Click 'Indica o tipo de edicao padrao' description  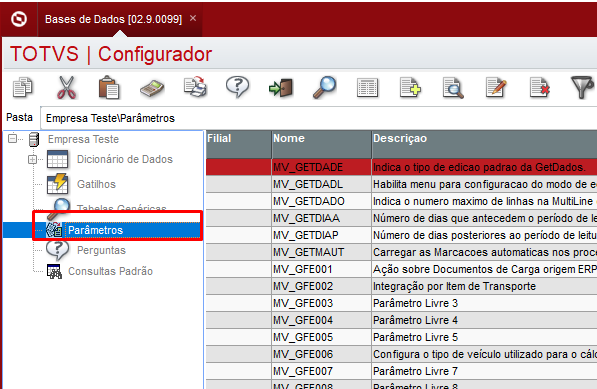pyautogui.click(x=479, y=167)
